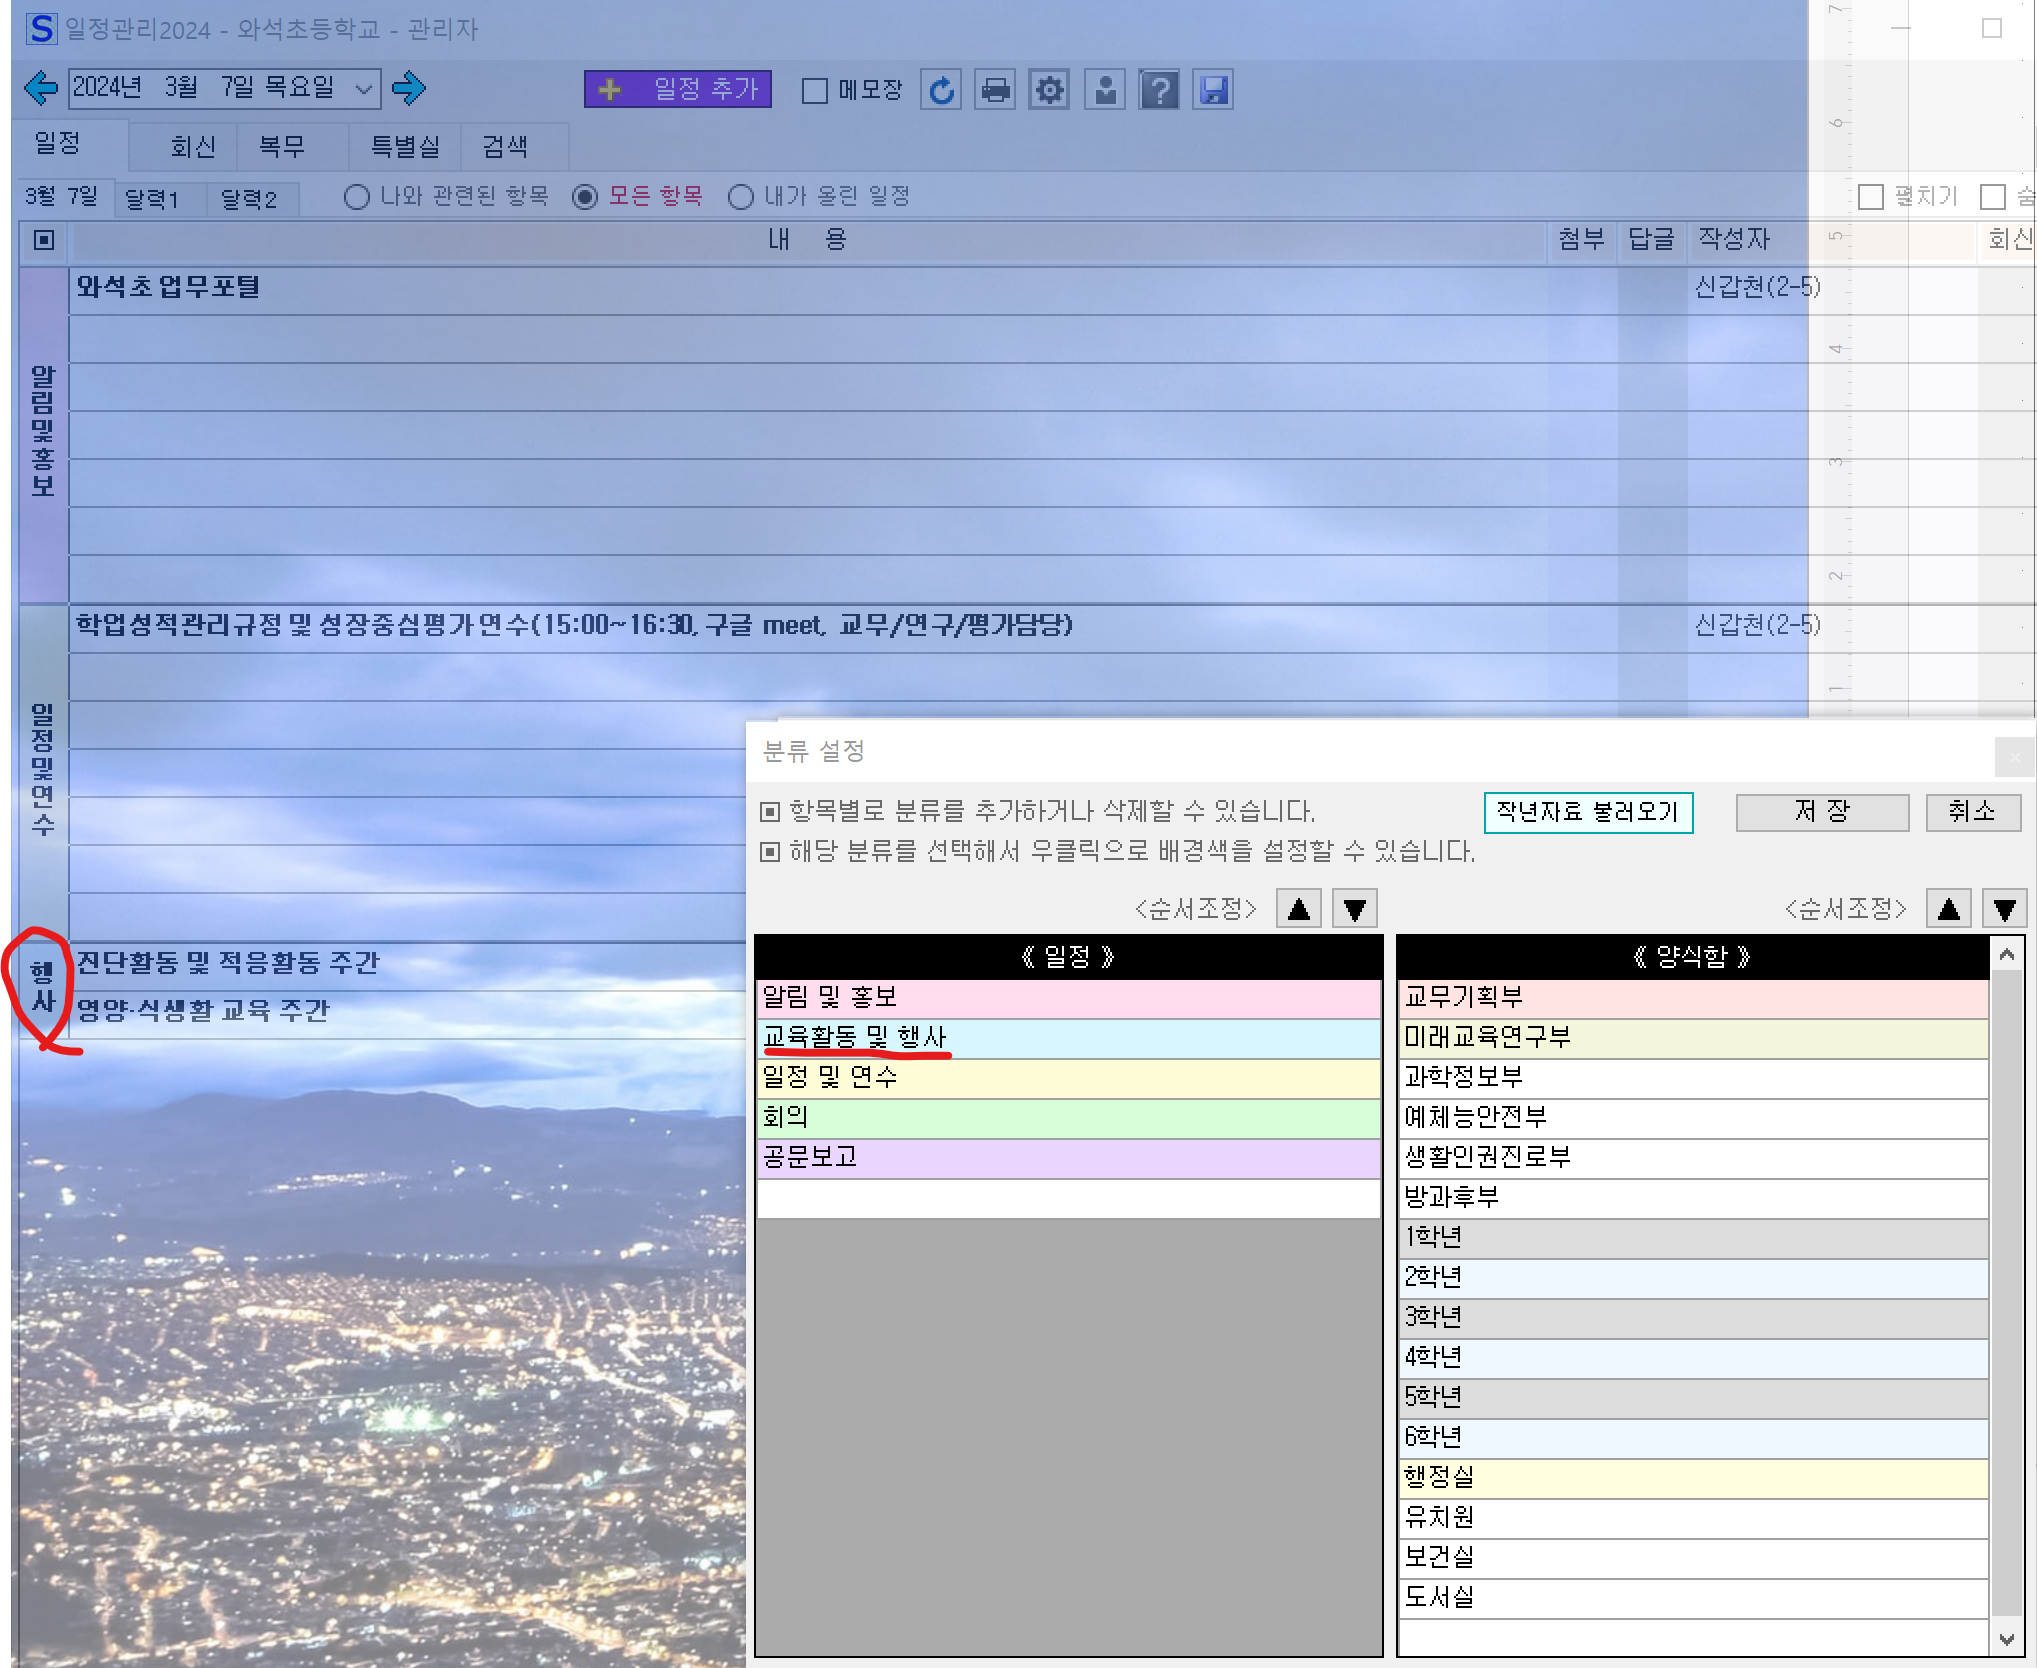Click the printer icon
The height and width of the screenshot is (1668, 2037).
pos(995,90)
